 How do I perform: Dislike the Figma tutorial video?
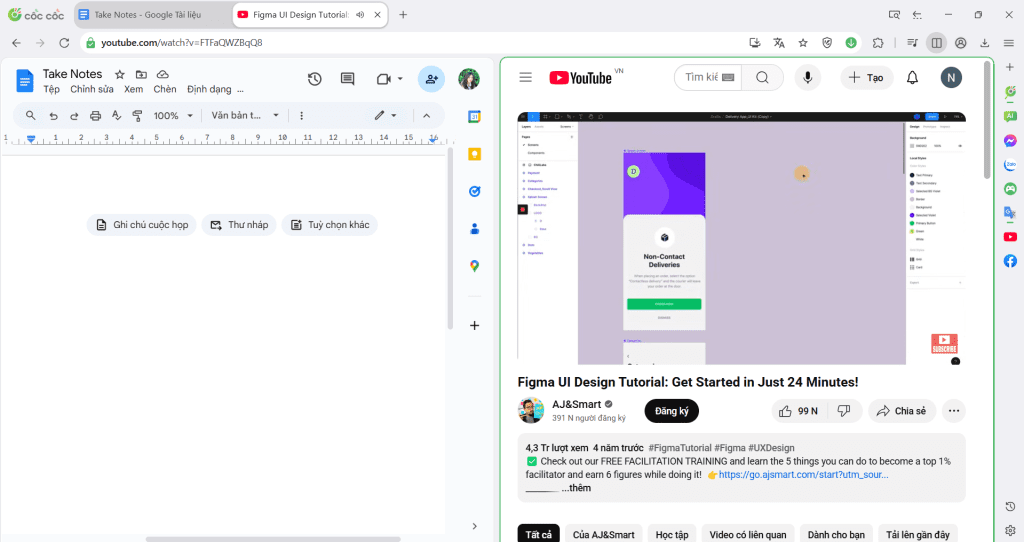844,411
